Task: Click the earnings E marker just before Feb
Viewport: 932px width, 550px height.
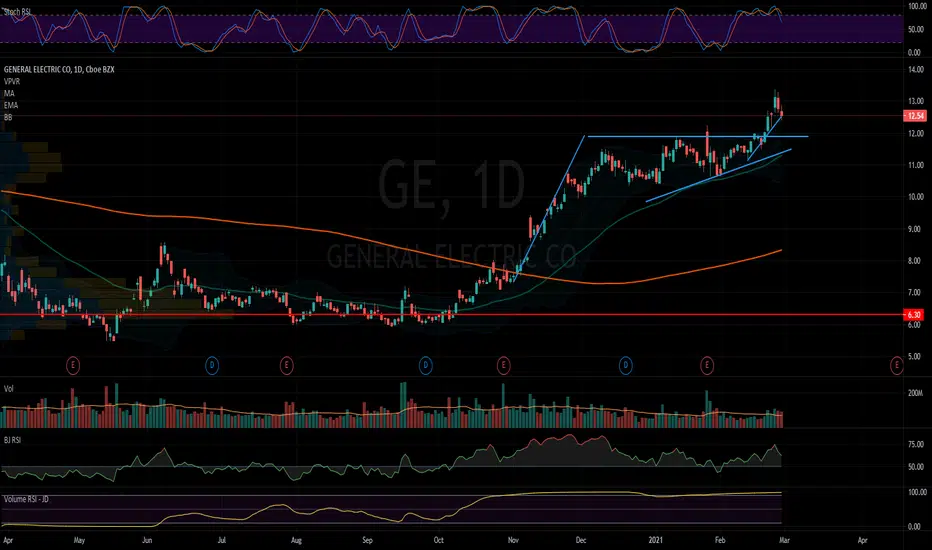Action: tap(707, 365)
